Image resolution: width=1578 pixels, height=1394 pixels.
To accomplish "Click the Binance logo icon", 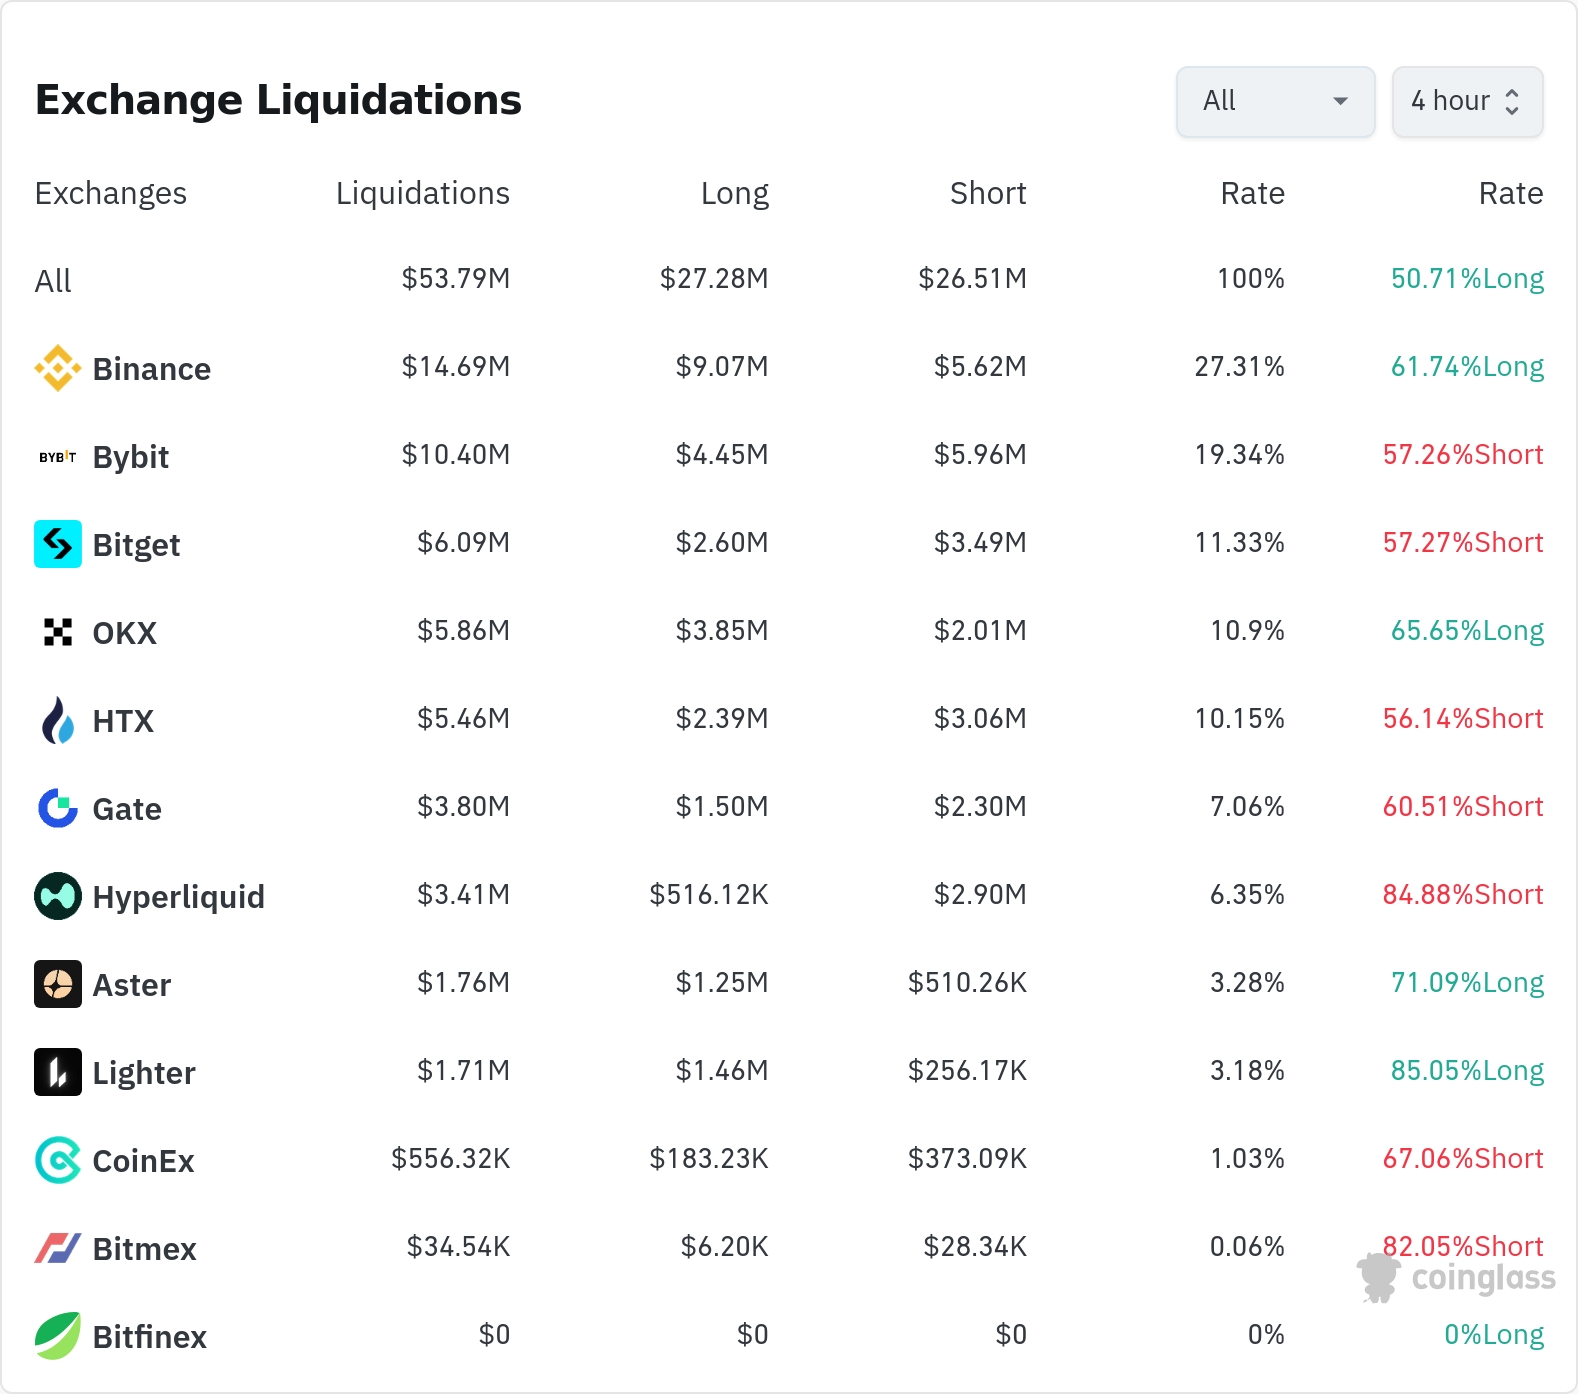I will coord(58,368).
